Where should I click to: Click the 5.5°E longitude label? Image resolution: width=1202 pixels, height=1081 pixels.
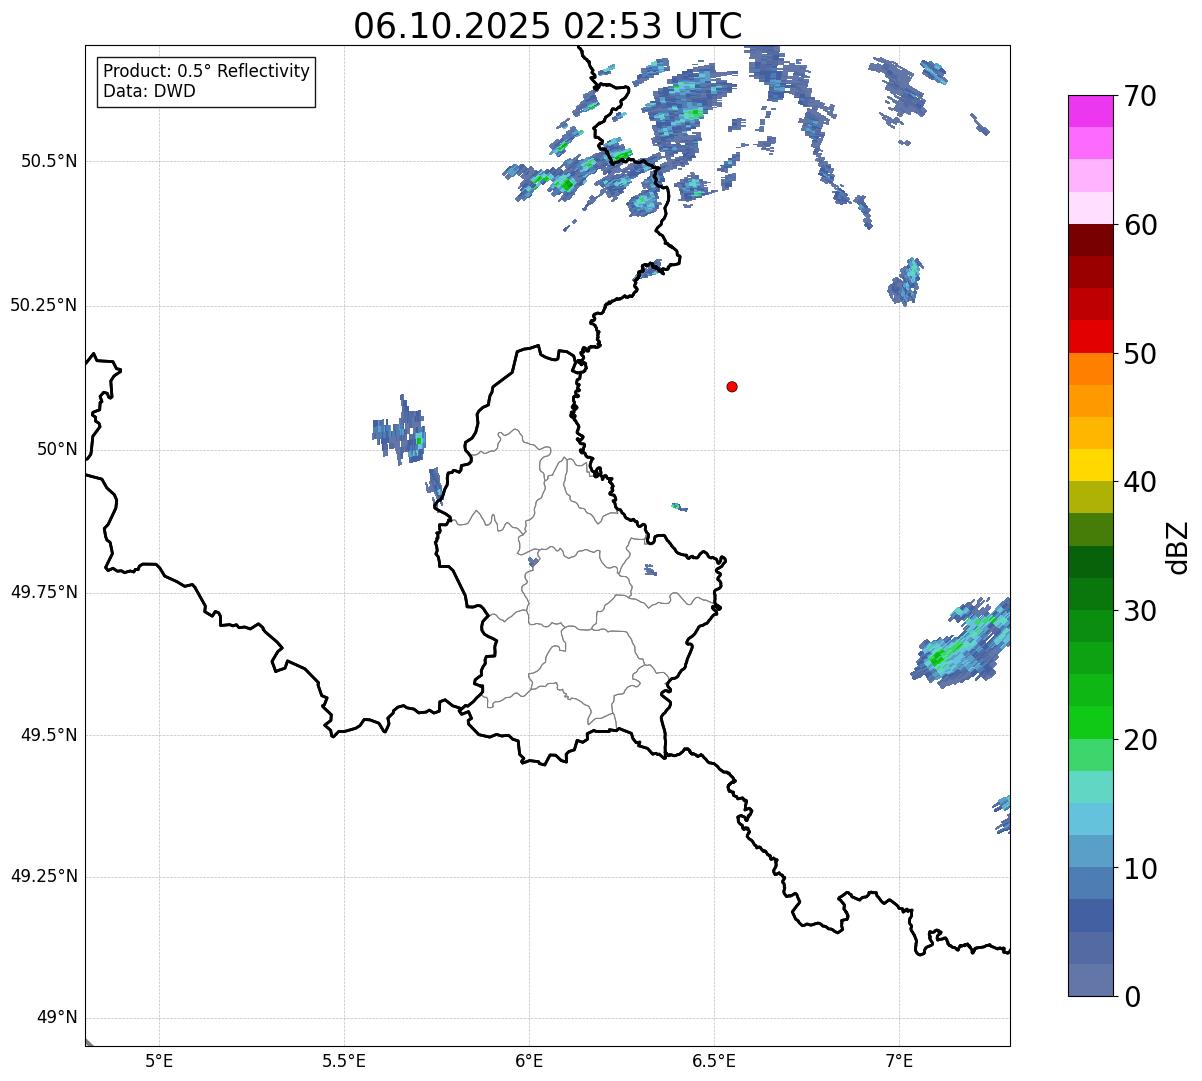344,1060
